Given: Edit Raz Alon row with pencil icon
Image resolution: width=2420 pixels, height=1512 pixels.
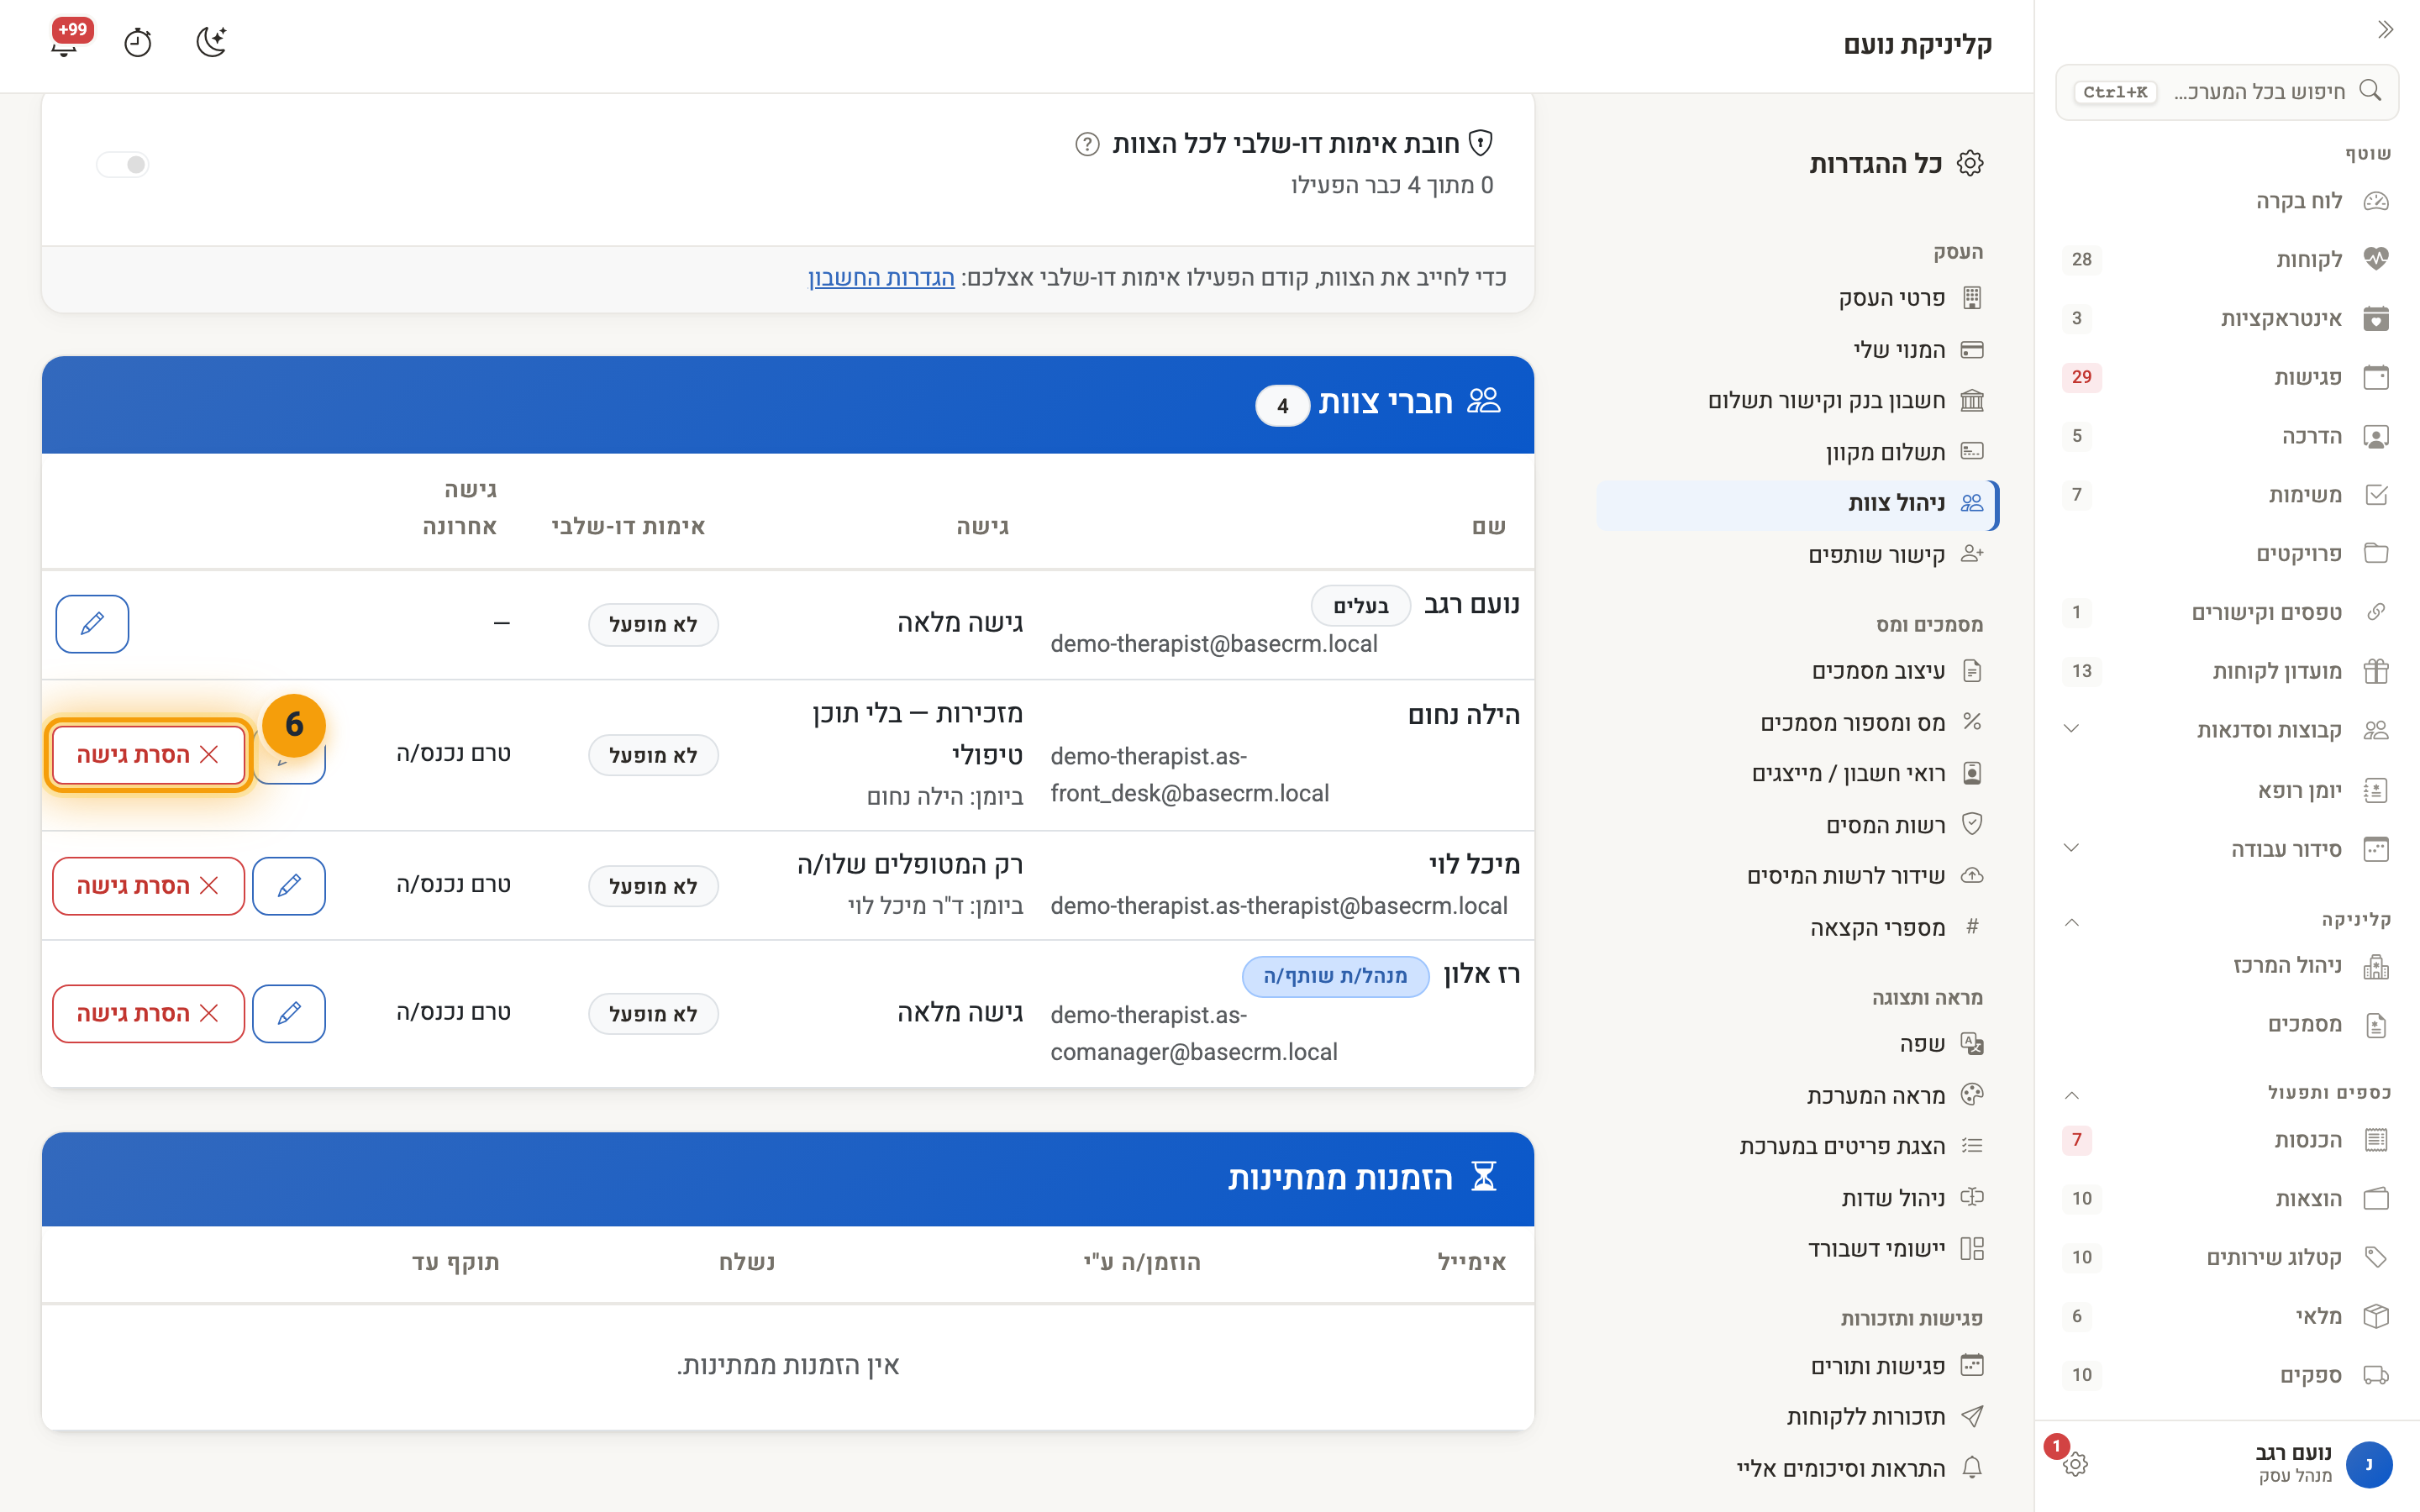Looking at the screenshot, I should tap(289, 1013).
